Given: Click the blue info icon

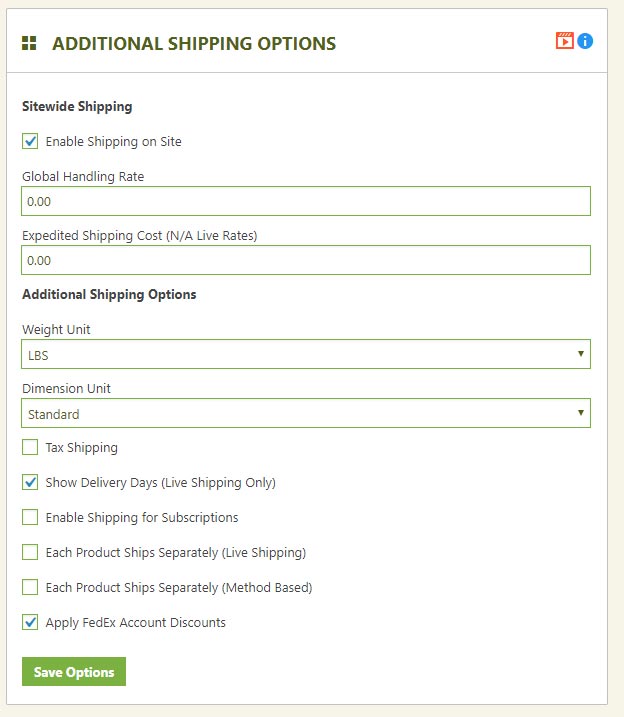Looking at the screenshot, I should click(x=585, y=41).
